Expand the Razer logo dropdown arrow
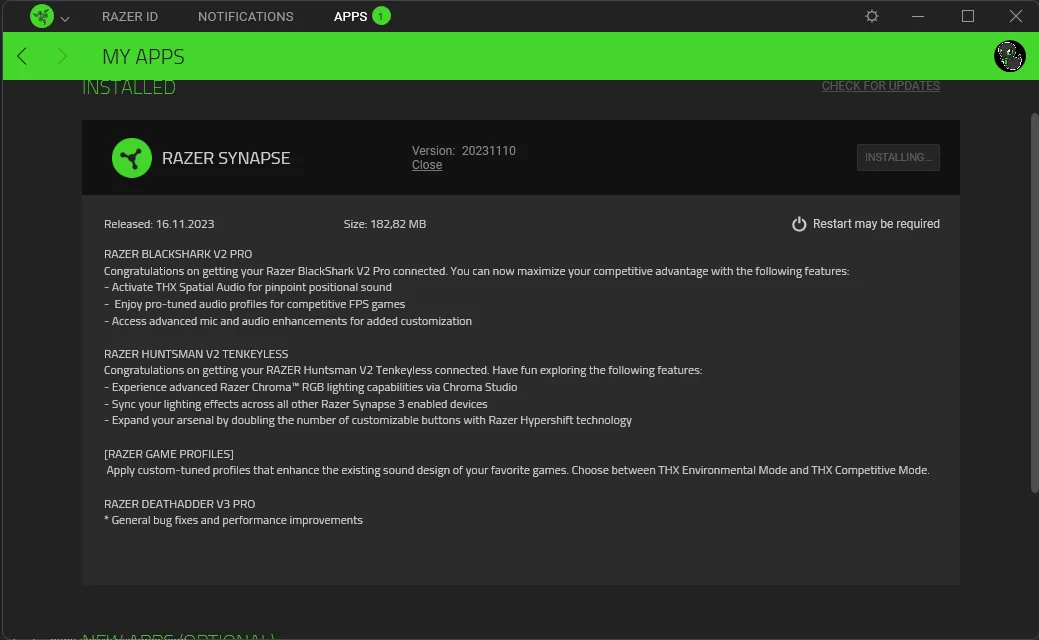 point(65,19)
